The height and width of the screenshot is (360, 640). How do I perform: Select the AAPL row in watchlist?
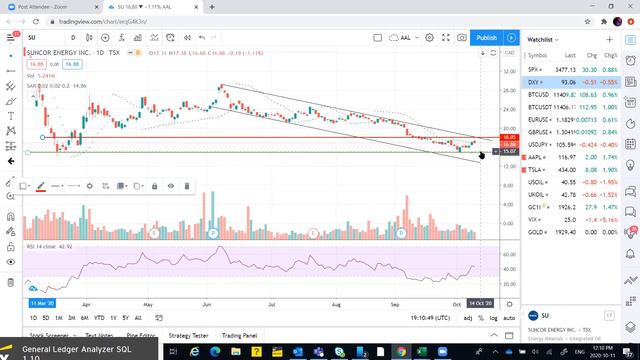coord(571,157)
